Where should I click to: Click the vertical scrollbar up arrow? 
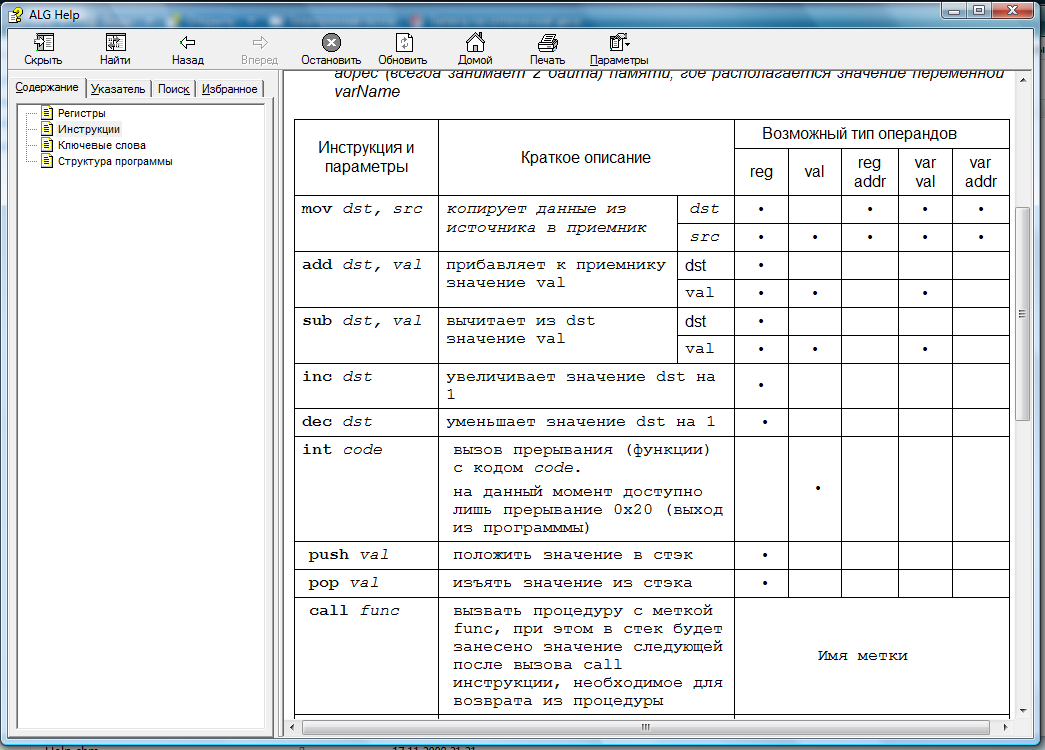1022,81
